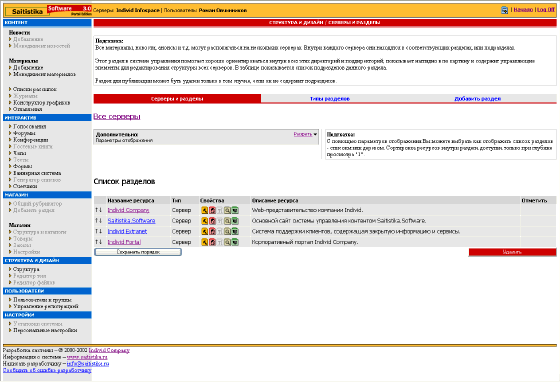Click red icon in Individ Portal row
Viewport: 560px width, 382px height.
click(x=212, y=242)
